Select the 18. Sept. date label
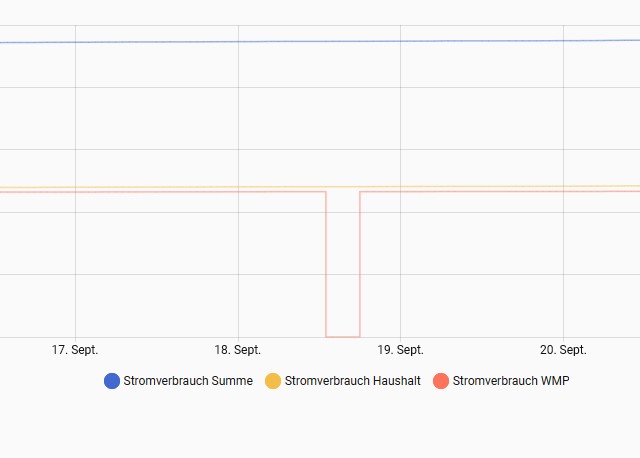Image resolution: width=640 pixels, height=458 pixels. pyautogui.click(x=238, y=350)
